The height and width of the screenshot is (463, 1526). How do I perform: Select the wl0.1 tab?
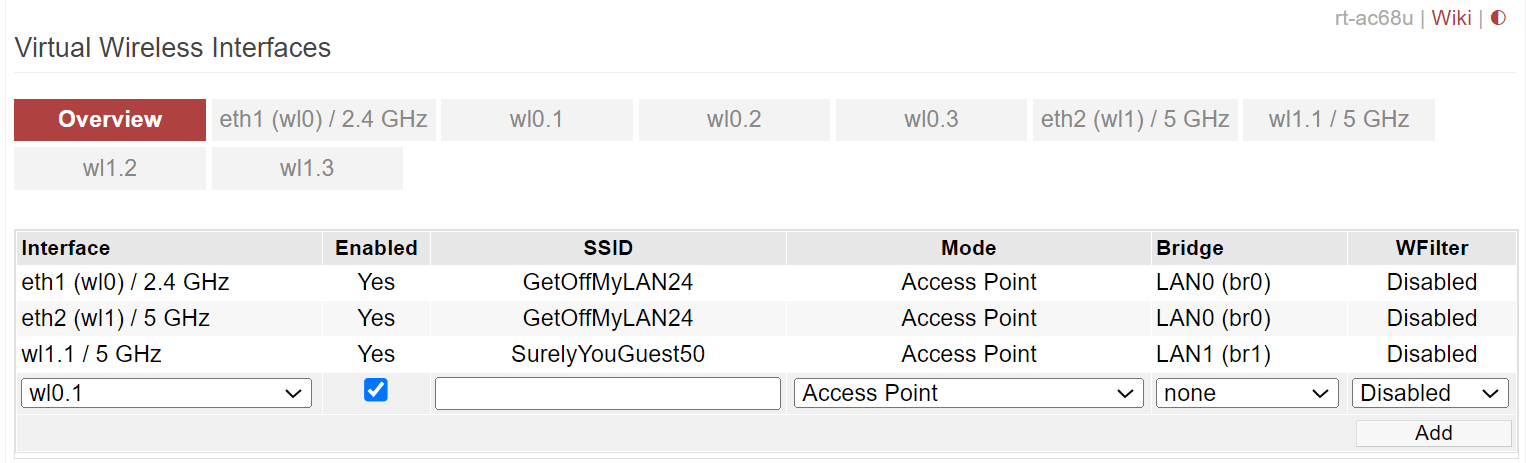click(536, 120)
